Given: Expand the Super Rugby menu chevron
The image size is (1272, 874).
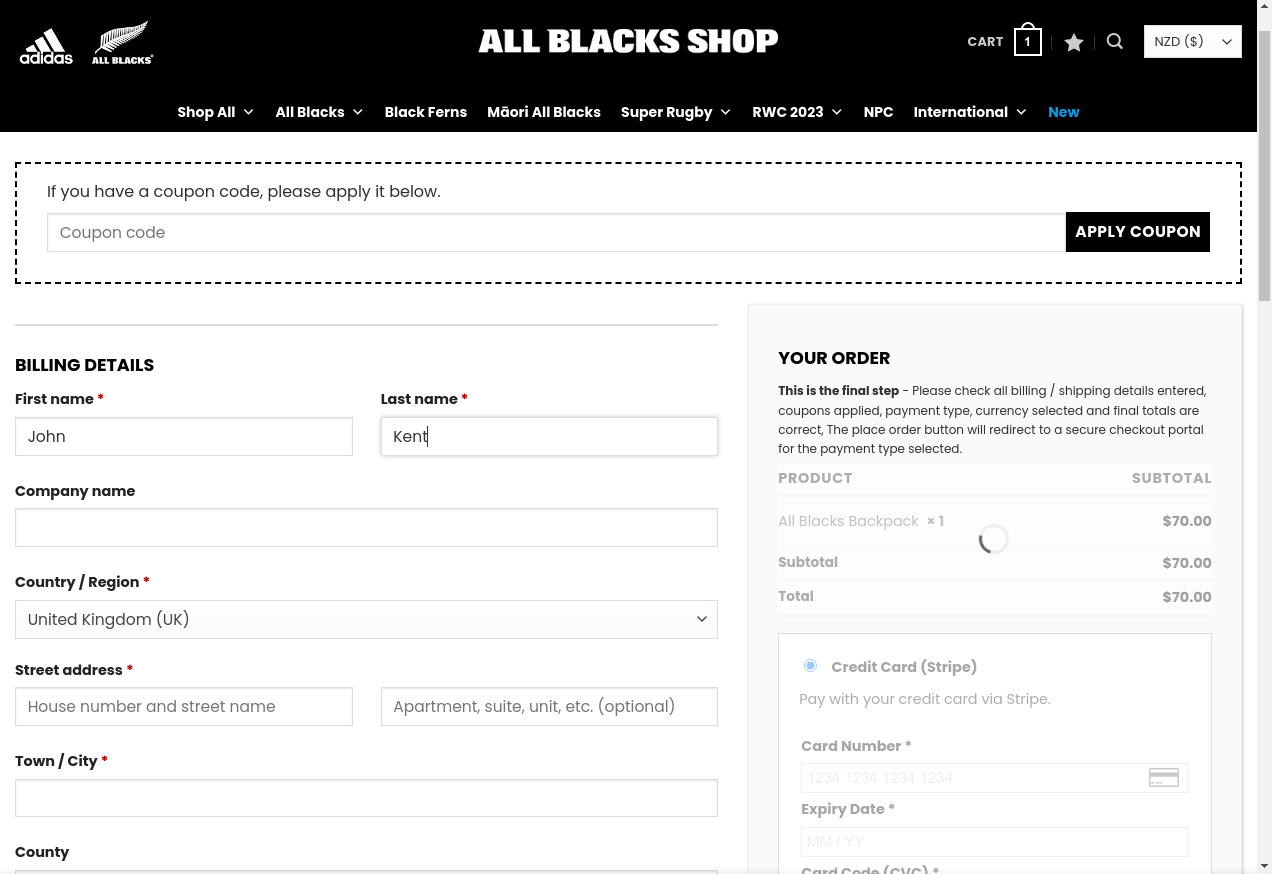Looking at the screenshot, I should pyautogui.click(x=725, y=112).
